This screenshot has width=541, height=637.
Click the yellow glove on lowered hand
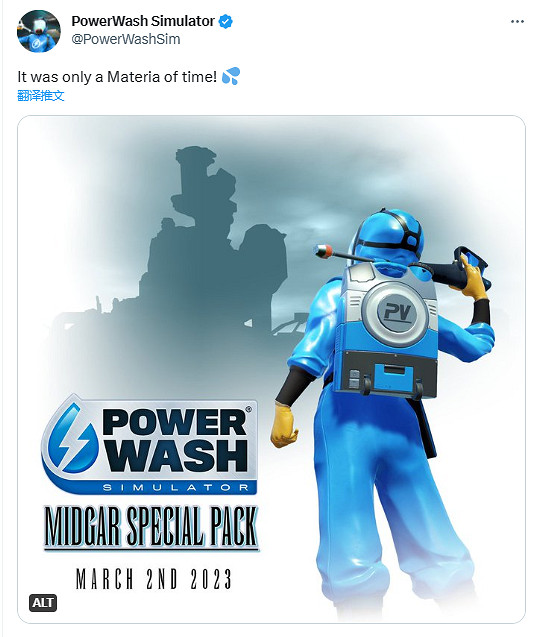point(284,426)
